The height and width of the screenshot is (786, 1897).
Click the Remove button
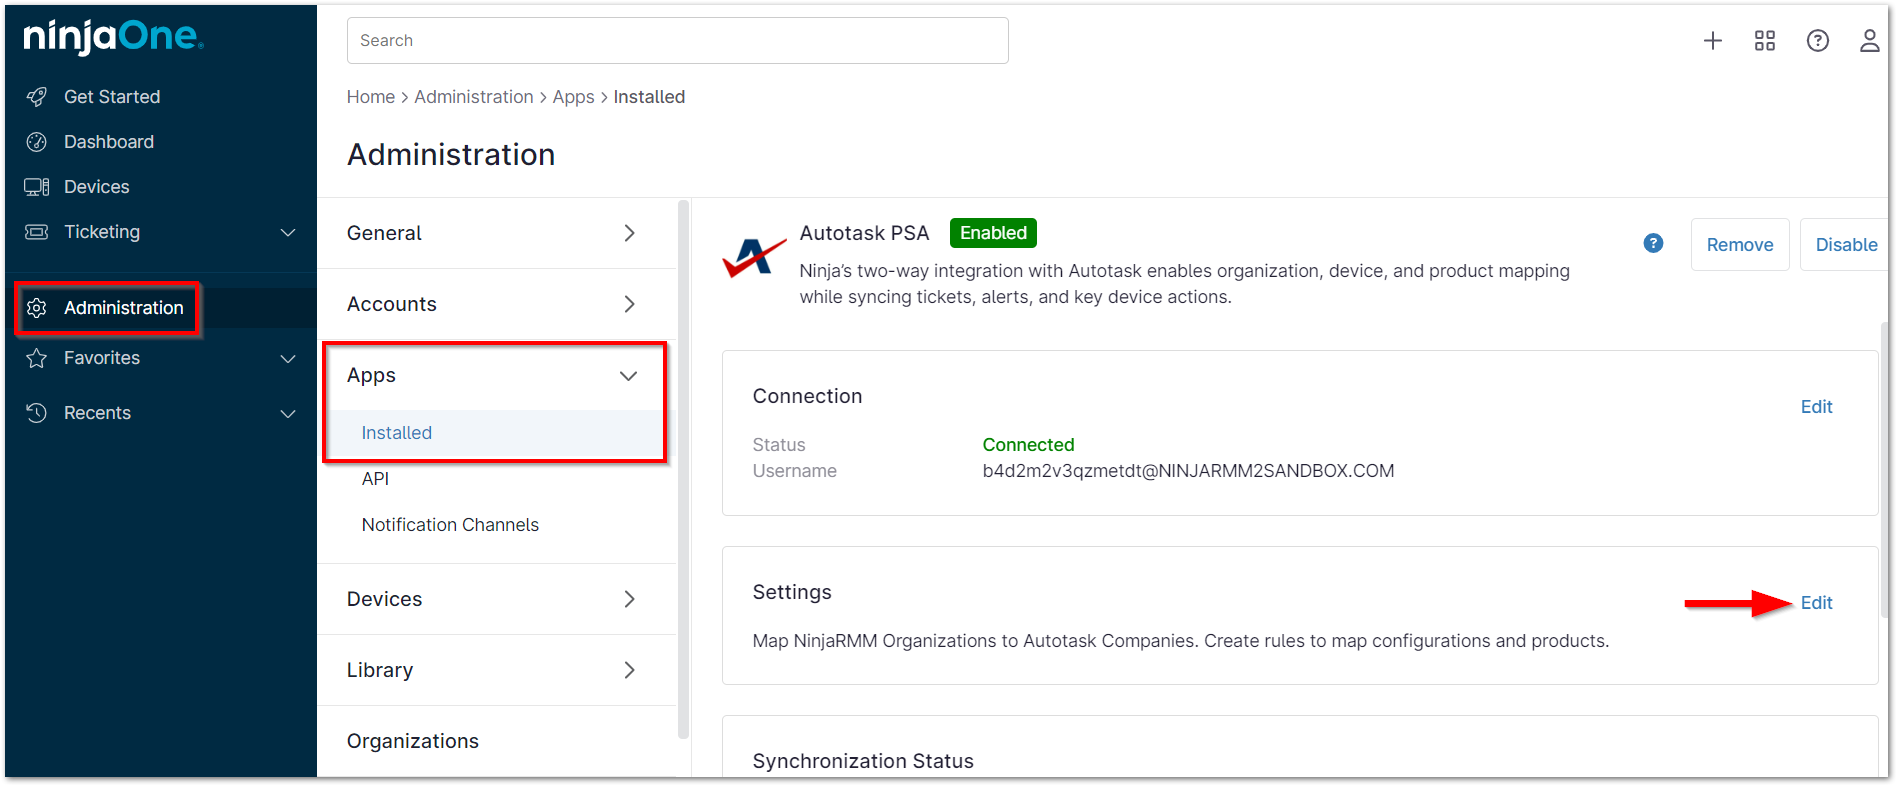click(x=1739, y=245)
